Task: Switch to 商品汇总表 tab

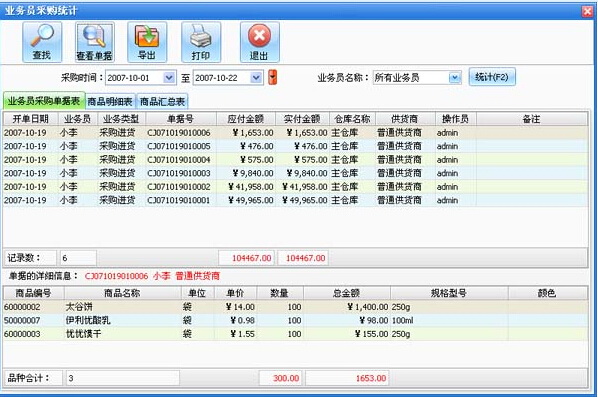Action: pos(162,101)
